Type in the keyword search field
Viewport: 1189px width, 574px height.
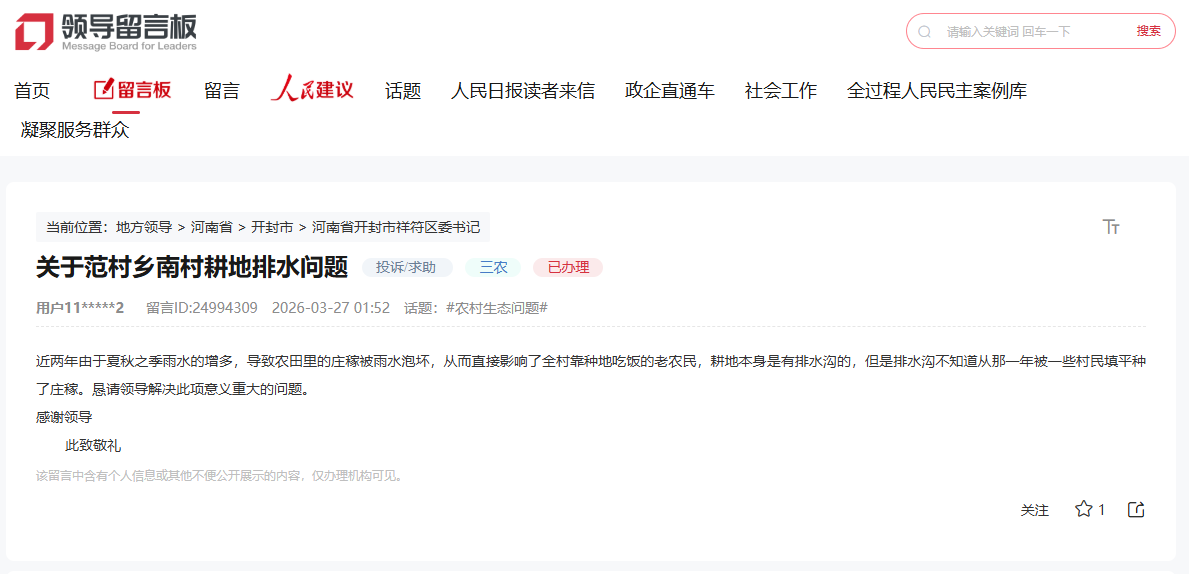[1030, 32]
